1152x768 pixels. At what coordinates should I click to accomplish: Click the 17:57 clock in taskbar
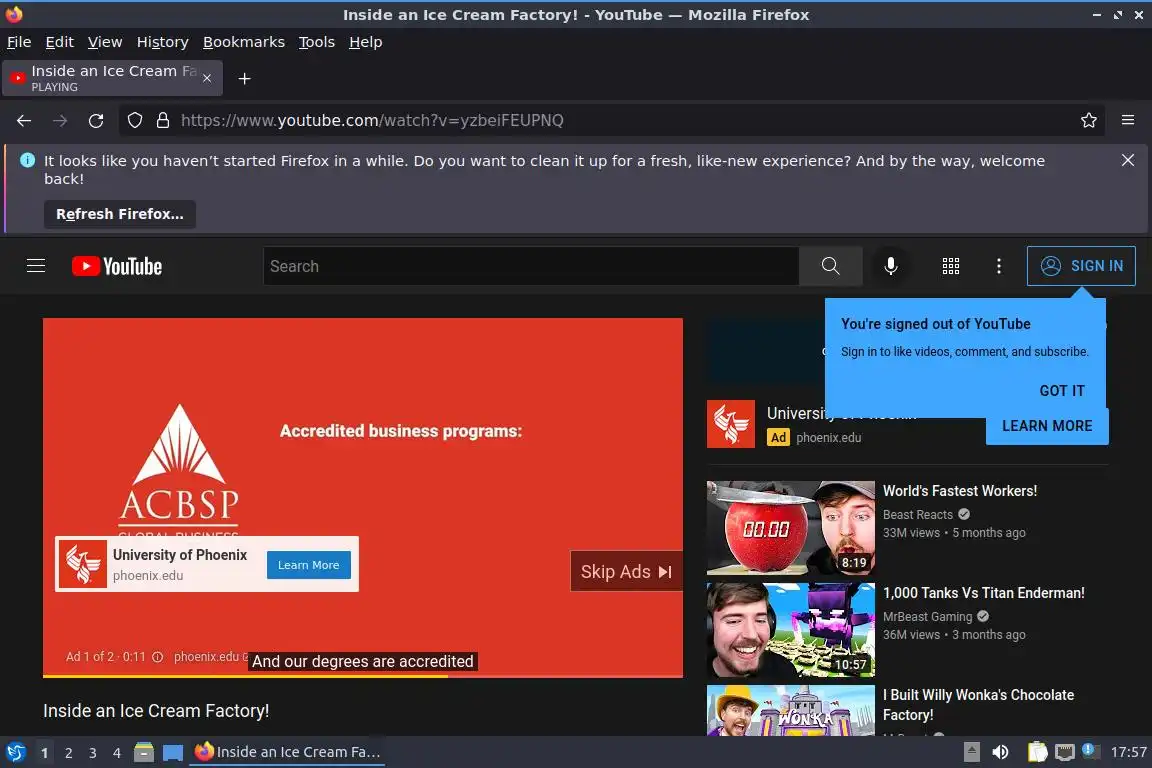click(1128, 753)
